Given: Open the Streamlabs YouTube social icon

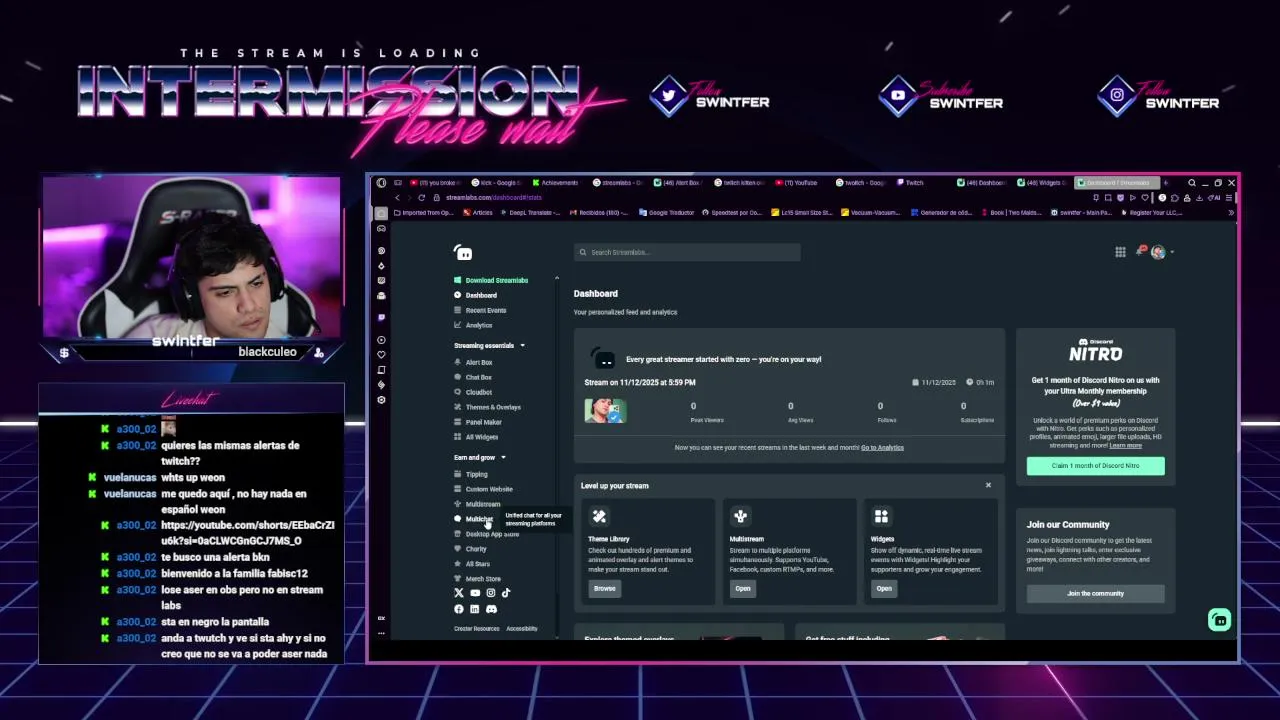Looking at the screenshot, I should click(x=475, y=593).
